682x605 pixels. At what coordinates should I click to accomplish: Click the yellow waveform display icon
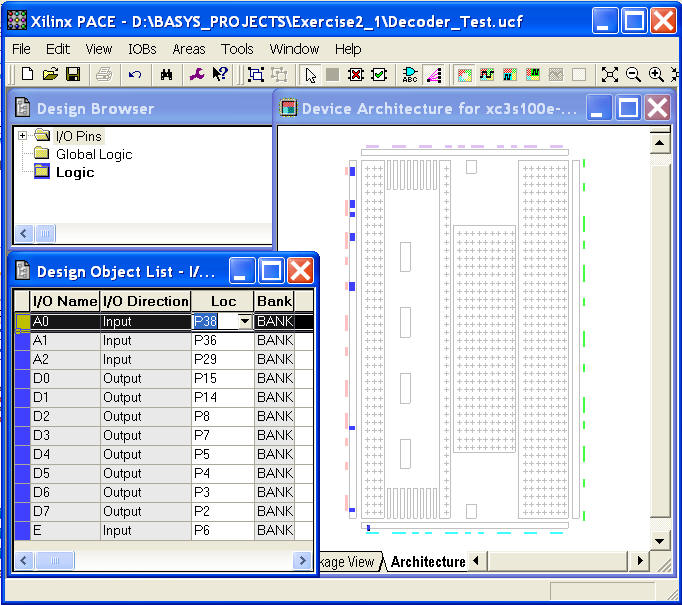(x=487, y=74)
